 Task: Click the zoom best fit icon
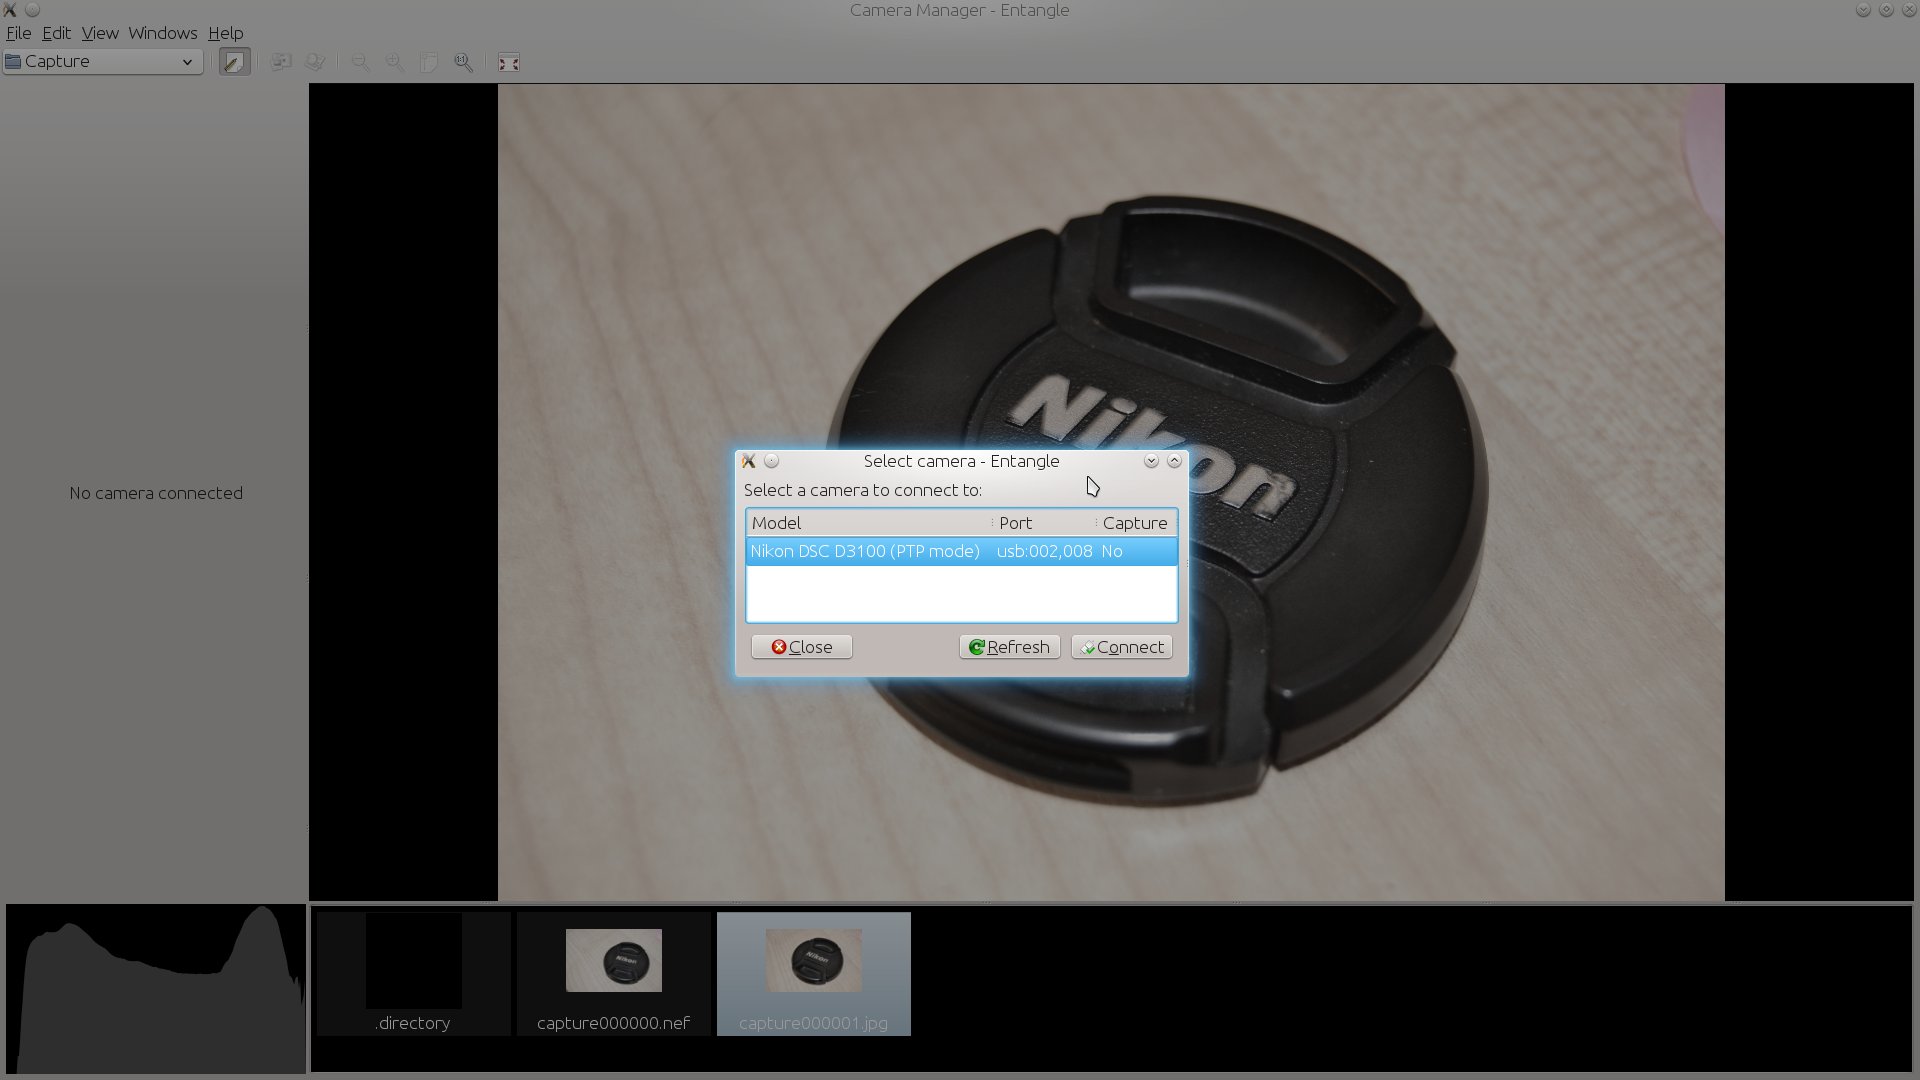point(429,62)
